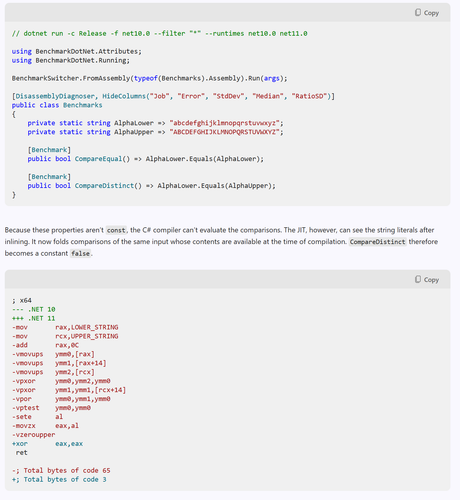
Task: Copy the C# benchmark code block
Action: click(427, 13)
